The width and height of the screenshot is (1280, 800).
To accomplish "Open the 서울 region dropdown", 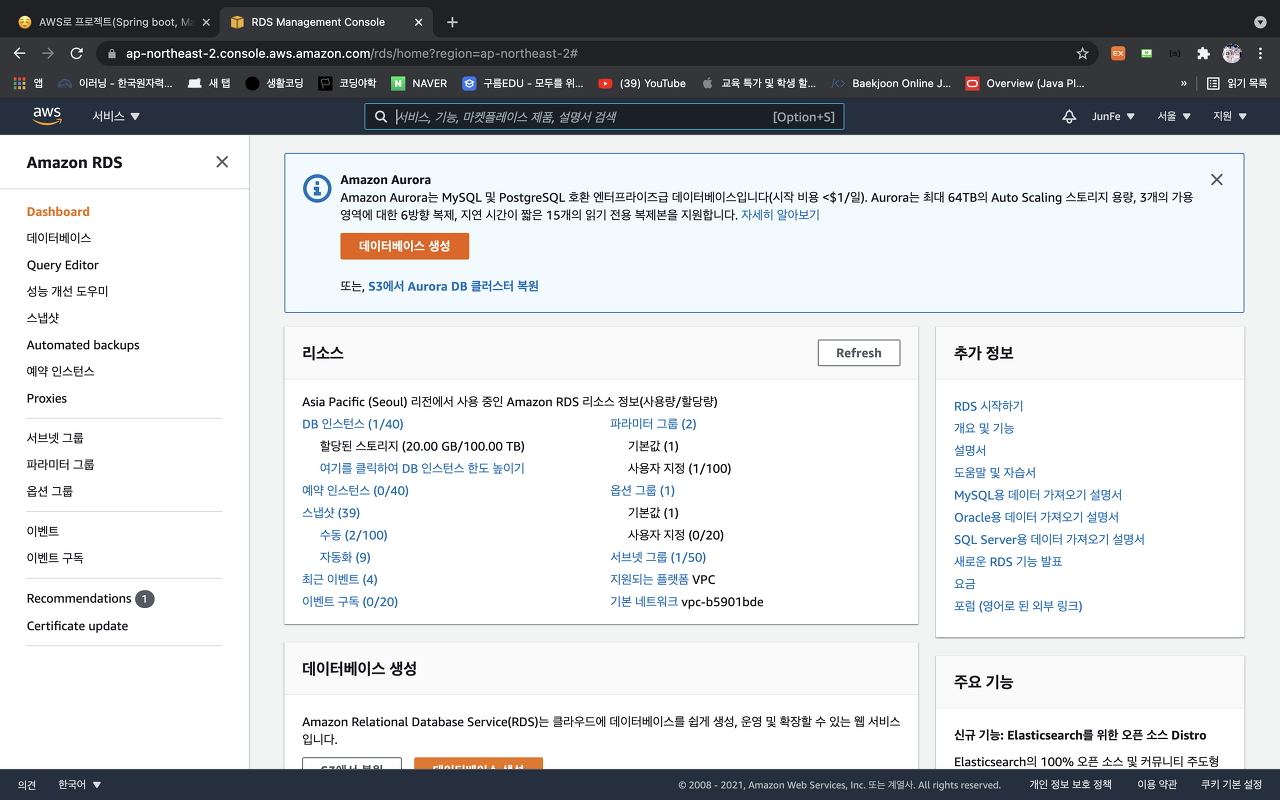I will (1174, 116).
